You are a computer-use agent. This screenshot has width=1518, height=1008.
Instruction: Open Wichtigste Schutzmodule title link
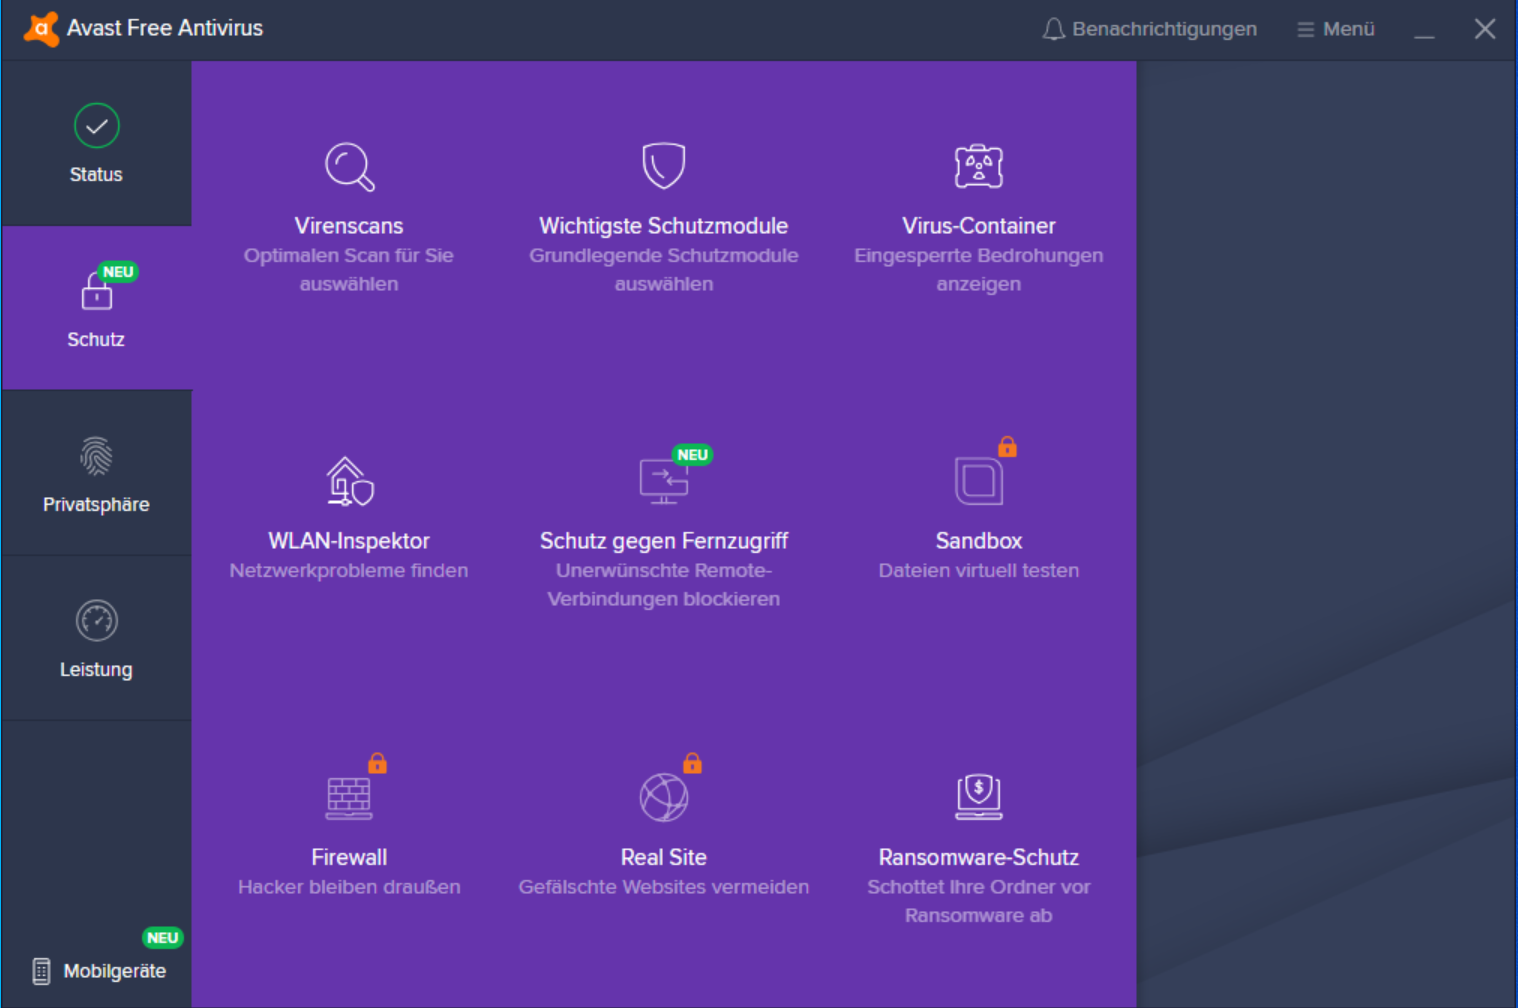[664, 226]
